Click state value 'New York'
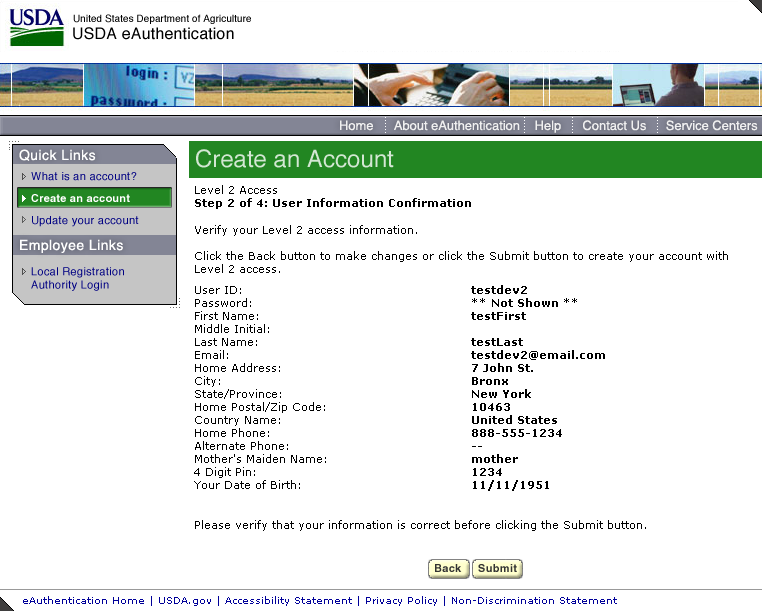Image resolution: width=762 pixels, height=611 pixels. click(501, 394)
